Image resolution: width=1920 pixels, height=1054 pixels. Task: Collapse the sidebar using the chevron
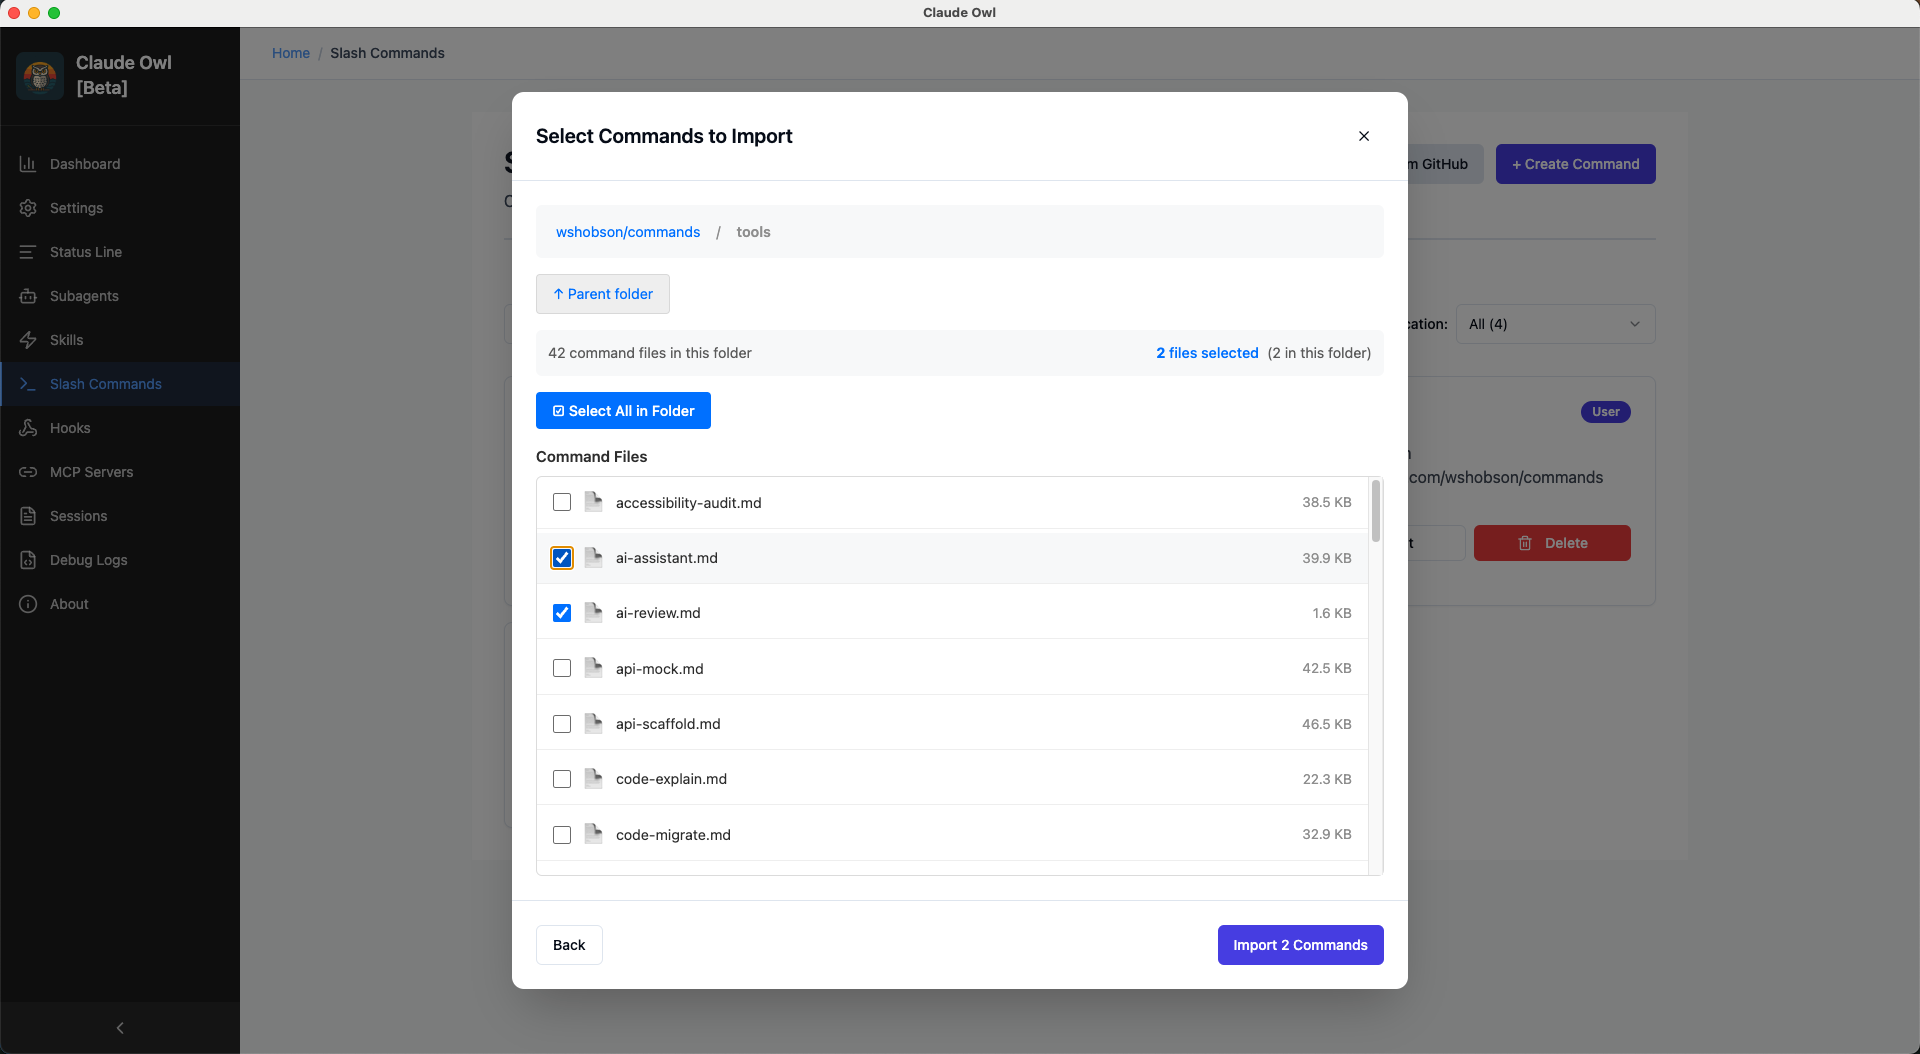(x=120, y=1028)
